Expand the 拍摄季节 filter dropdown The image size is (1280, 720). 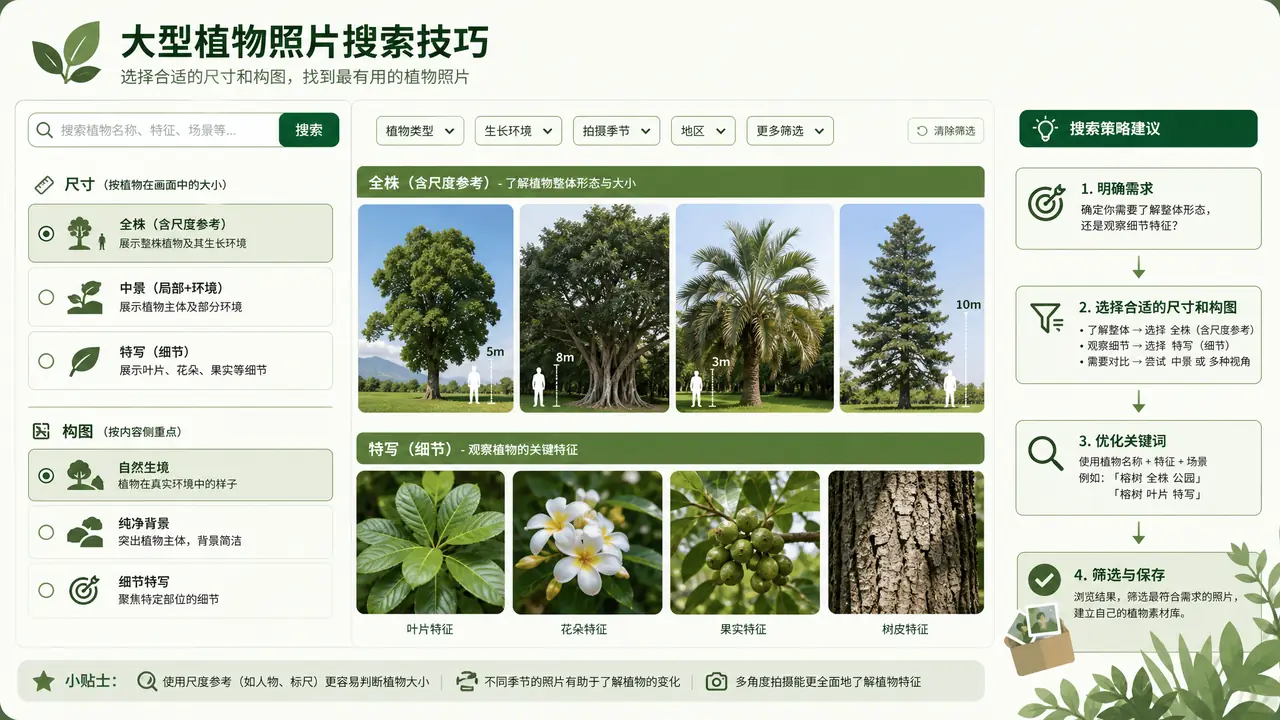point(616,131)
